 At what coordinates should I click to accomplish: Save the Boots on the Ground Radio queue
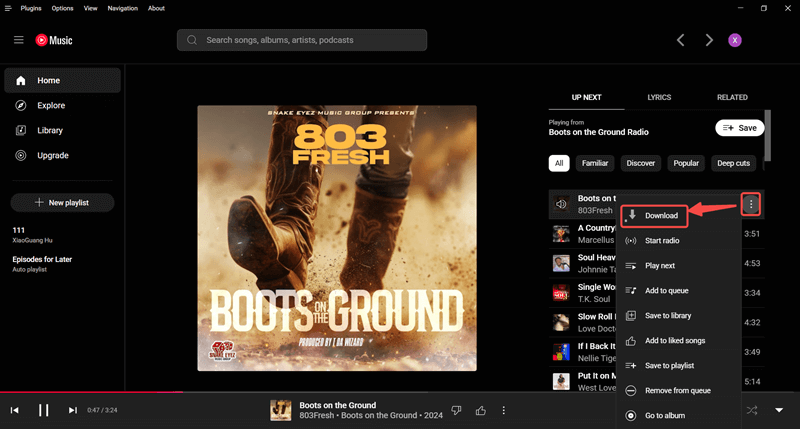(x=739, y=128)
